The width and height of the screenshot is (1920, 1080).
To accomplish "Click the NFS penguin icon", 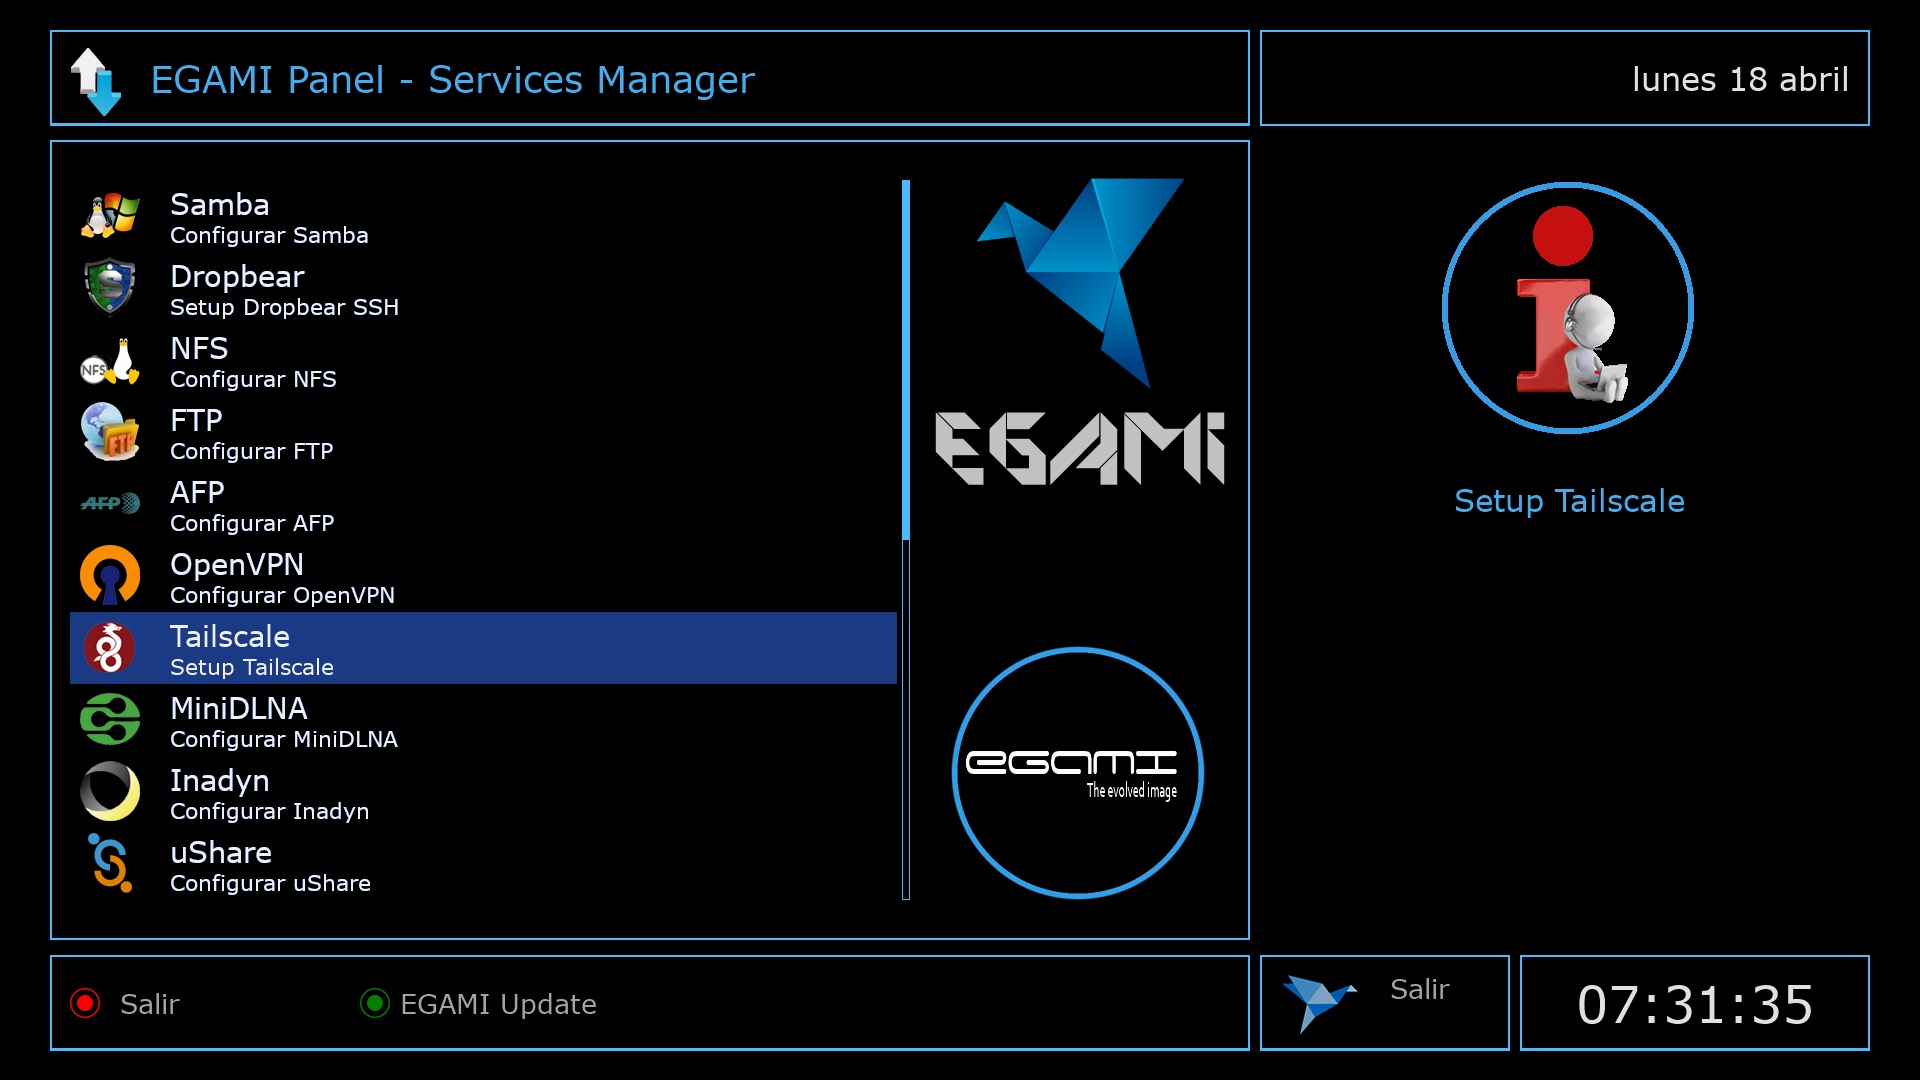I will pyautogui.click(x=110, y=361).
